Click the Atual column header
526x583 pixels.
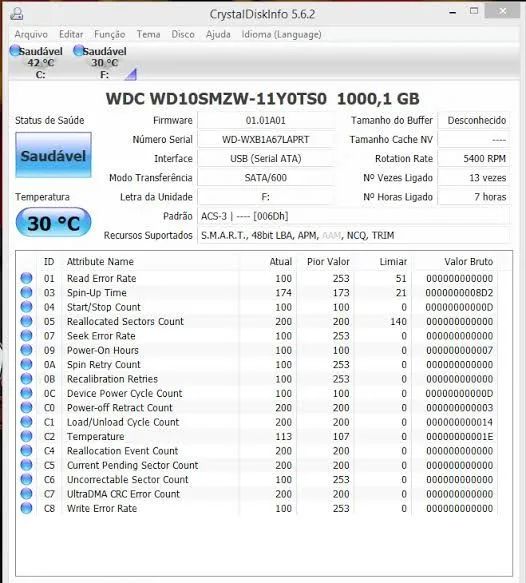pos(281,262)
